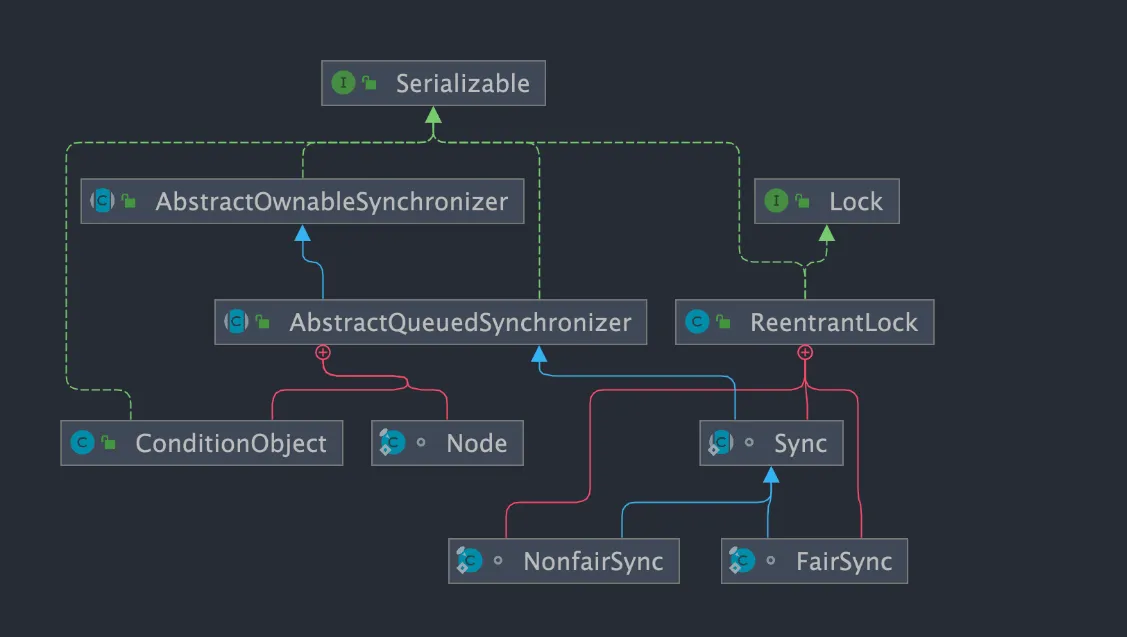Select the Sync class label

800,443
